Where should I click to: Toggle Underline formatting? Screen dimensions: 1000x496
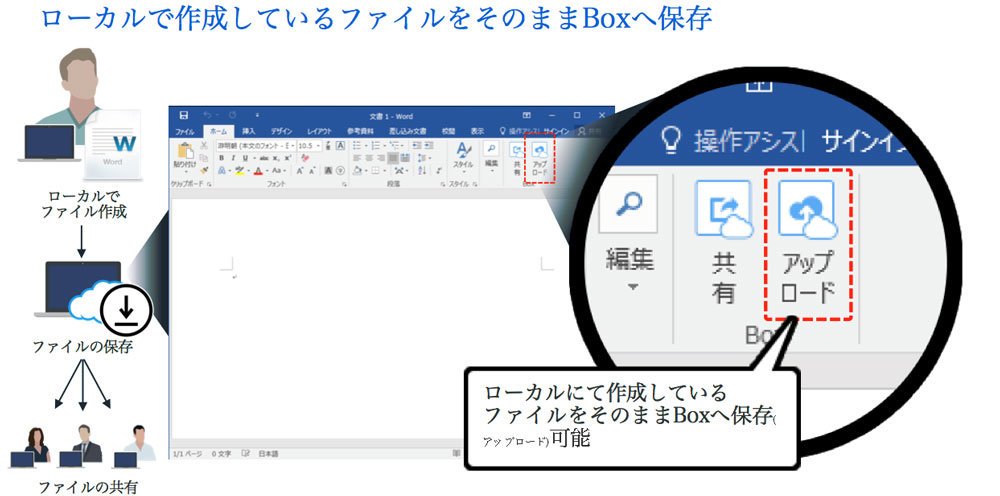click(x=246, y=158)
